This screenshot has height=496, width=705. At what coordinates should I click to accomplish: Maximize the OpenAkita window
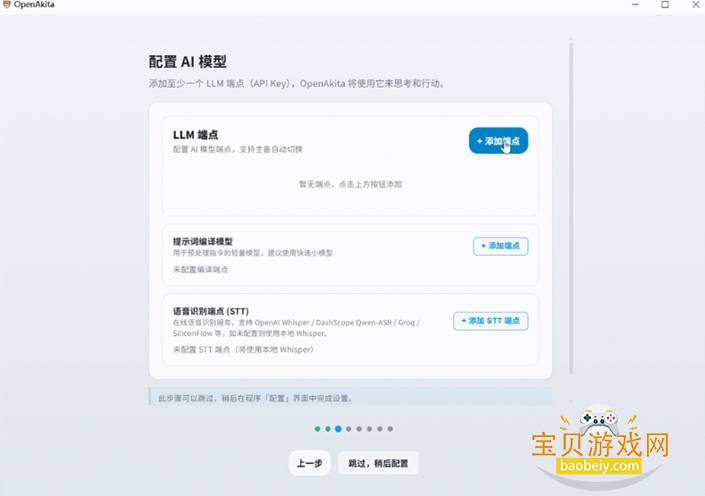pyautogui.click(x=665, y=5)
